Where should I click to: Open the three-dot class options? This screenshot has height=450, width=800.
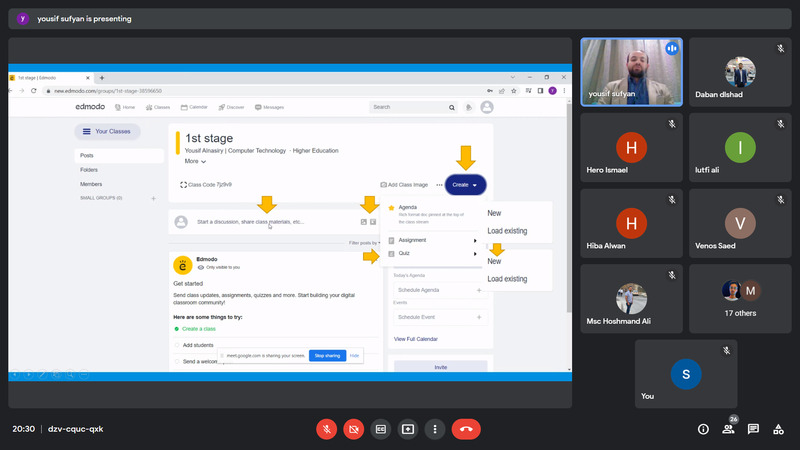pyautogui.click(x=439, y=185)
